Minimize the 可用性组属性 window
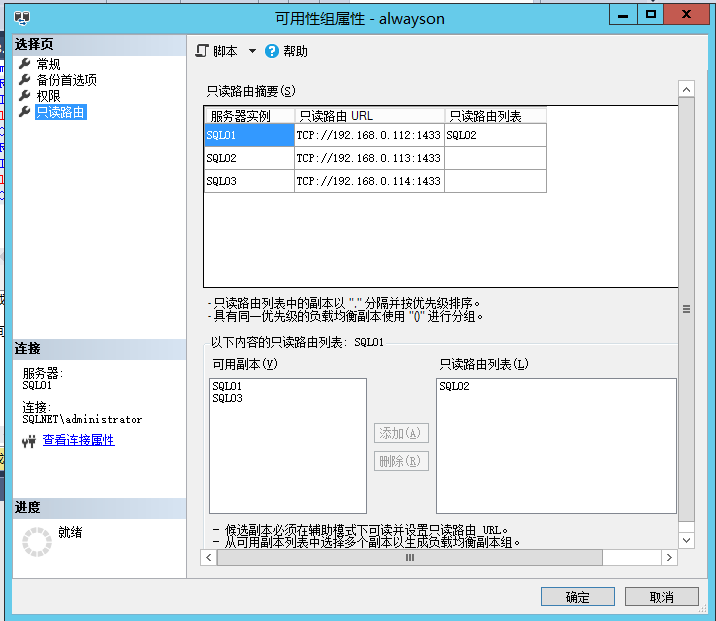The width and height of the screenshot is (716, 621). pos(623,15)
